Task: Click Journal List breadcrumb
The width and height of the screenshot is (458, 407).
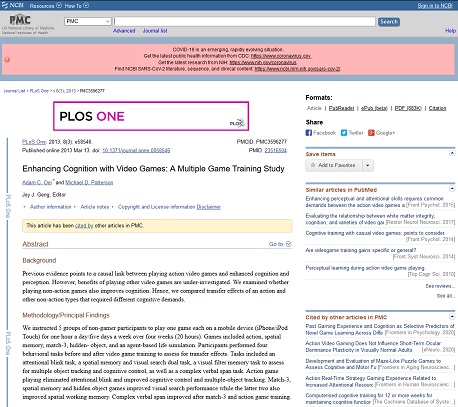Action: point(14,91)
